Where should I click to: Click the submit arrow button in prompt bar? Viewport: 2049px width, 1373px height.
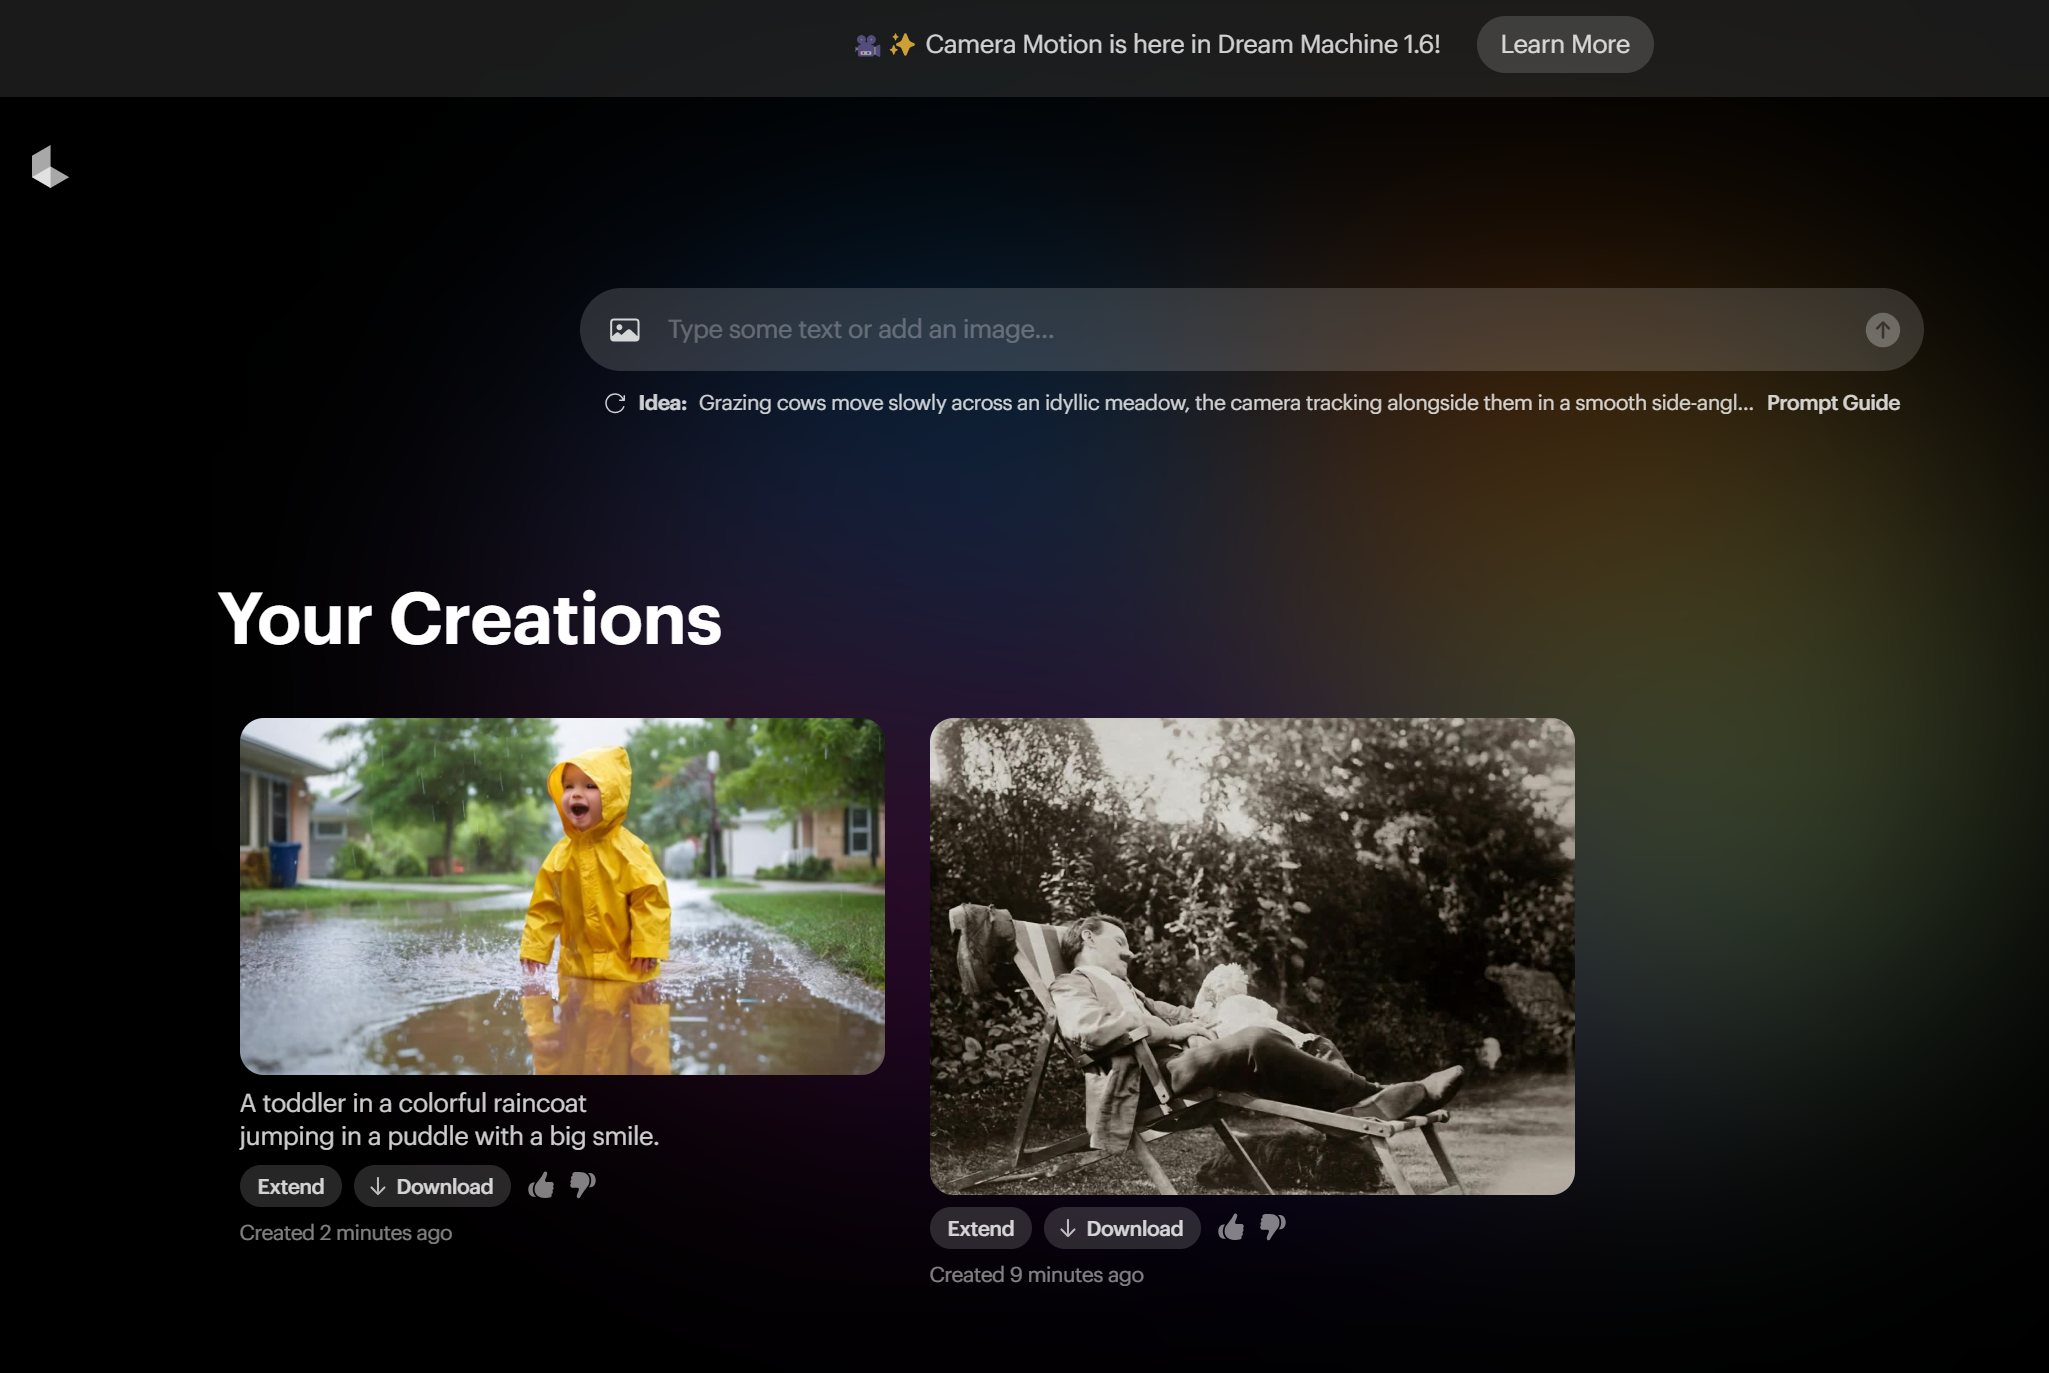(x=1882, y=330)
